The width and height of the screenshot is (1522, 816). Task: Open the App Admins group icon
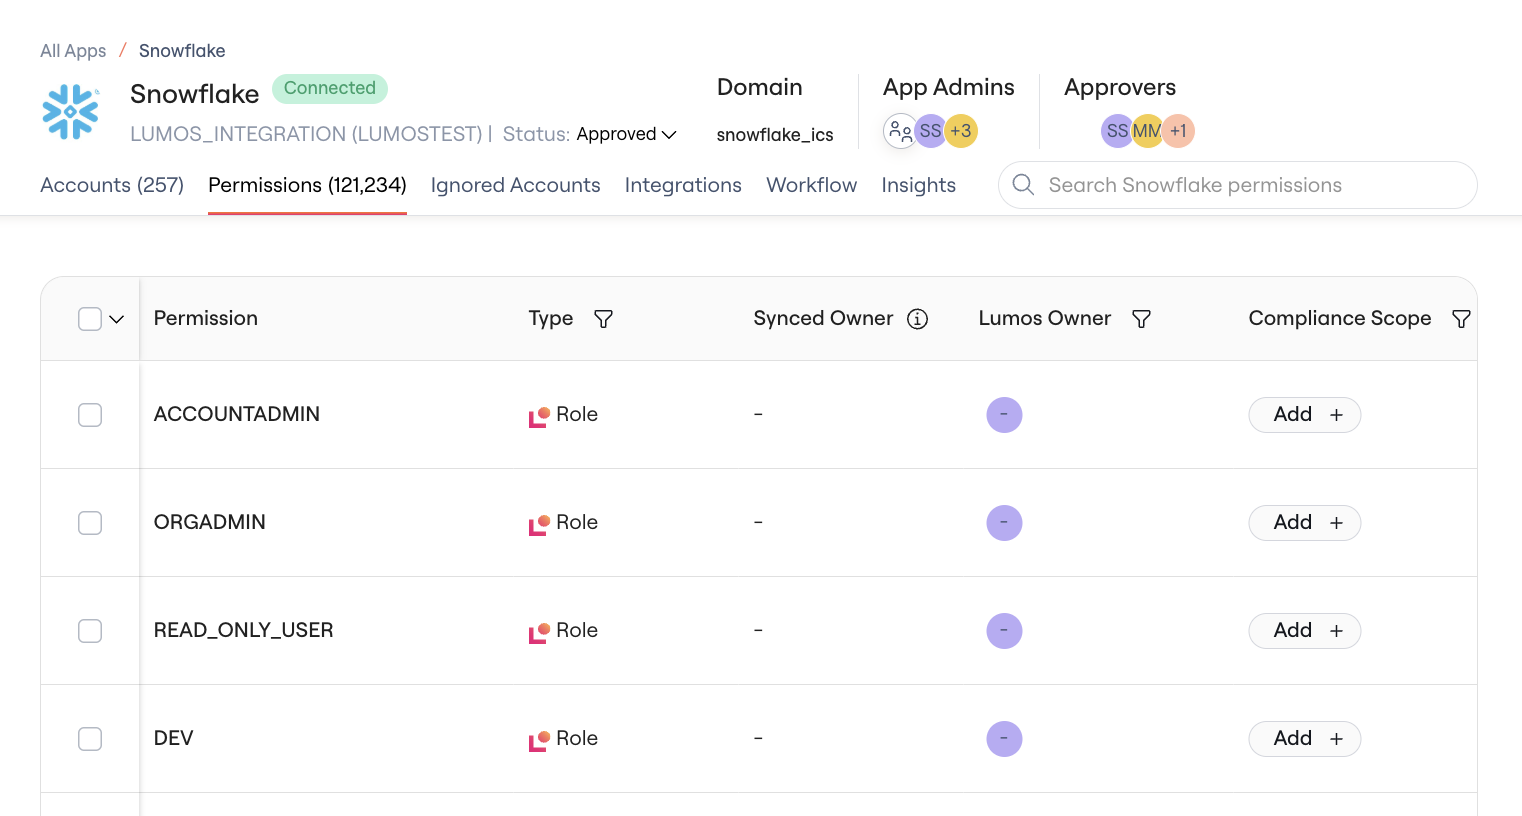pyautogui.click(x=900, y=131)
